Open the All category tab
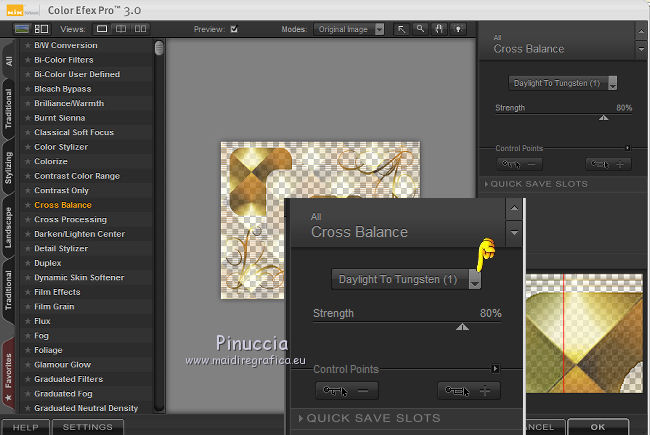The height and width of the screenshot is (435, 650). click(9, 61)
